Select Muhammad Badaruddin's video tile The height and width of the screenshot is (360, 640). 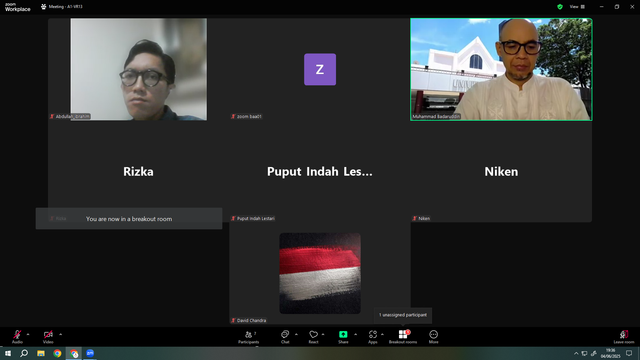501,69
